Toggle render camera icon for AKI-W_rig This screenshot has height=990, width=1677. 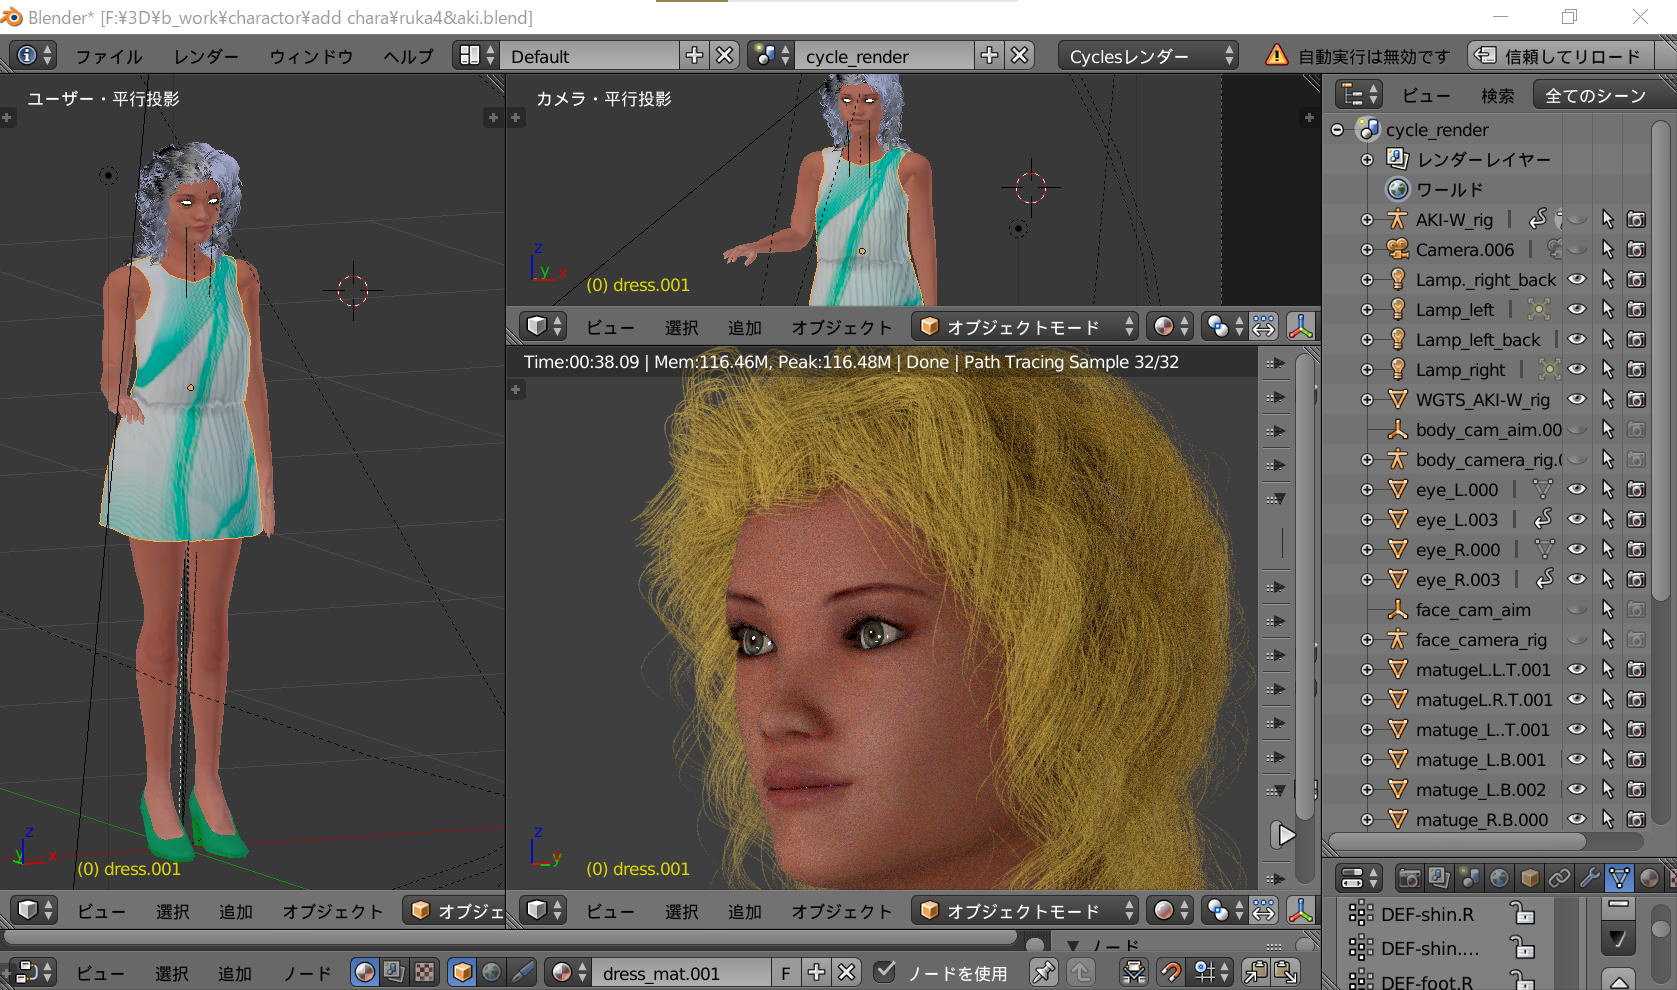point(1636,219)
